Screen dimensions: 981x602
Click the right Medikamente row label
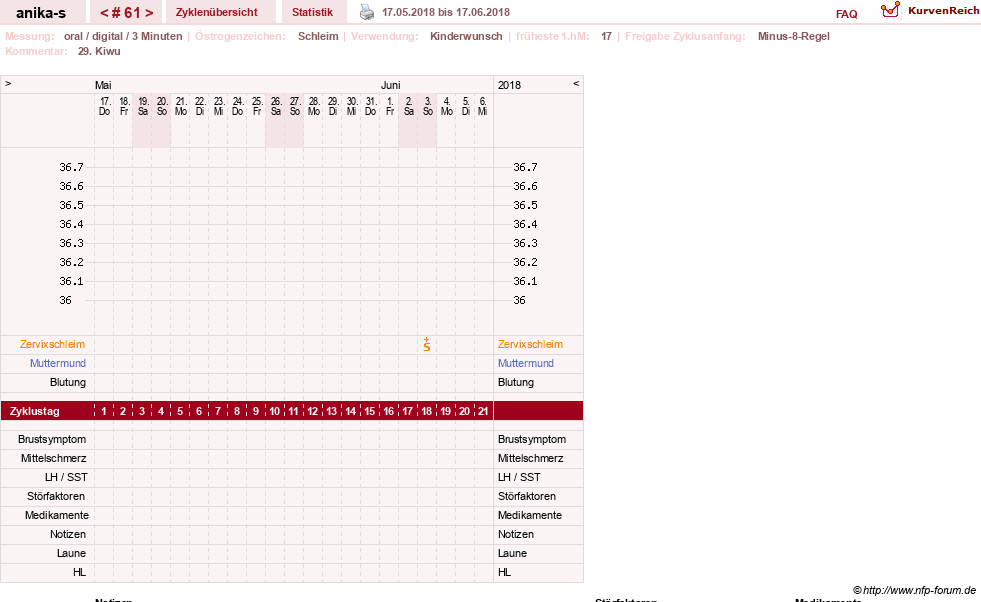tap(530, 515)
